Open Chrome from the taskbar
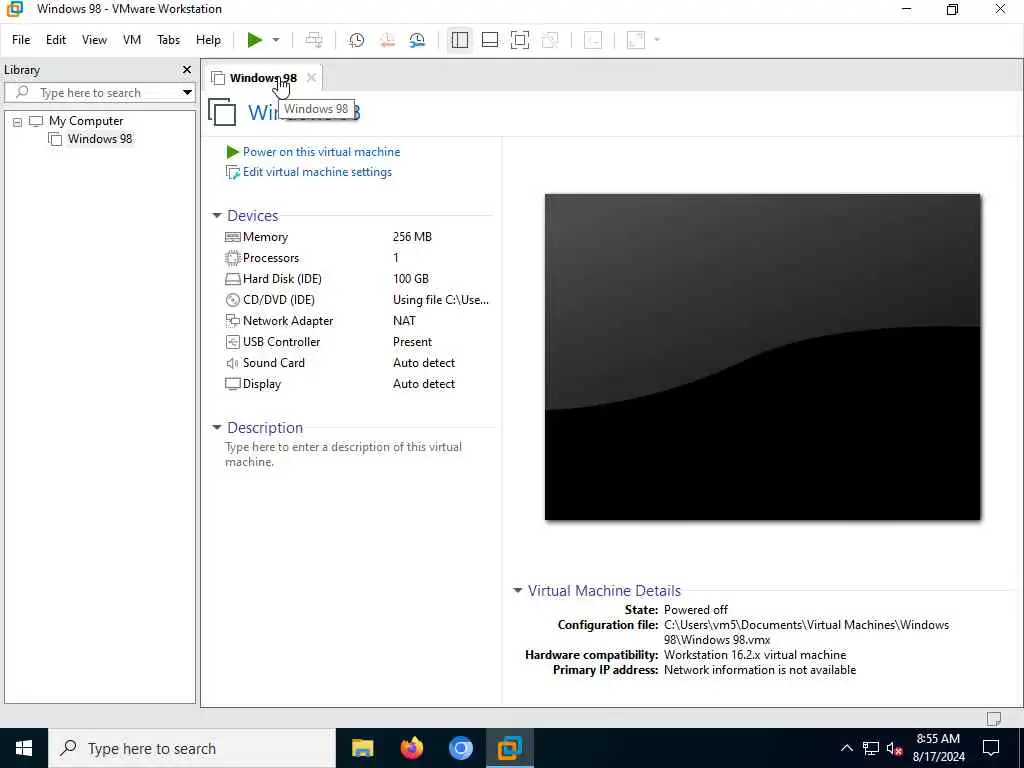 click(460, 748)
